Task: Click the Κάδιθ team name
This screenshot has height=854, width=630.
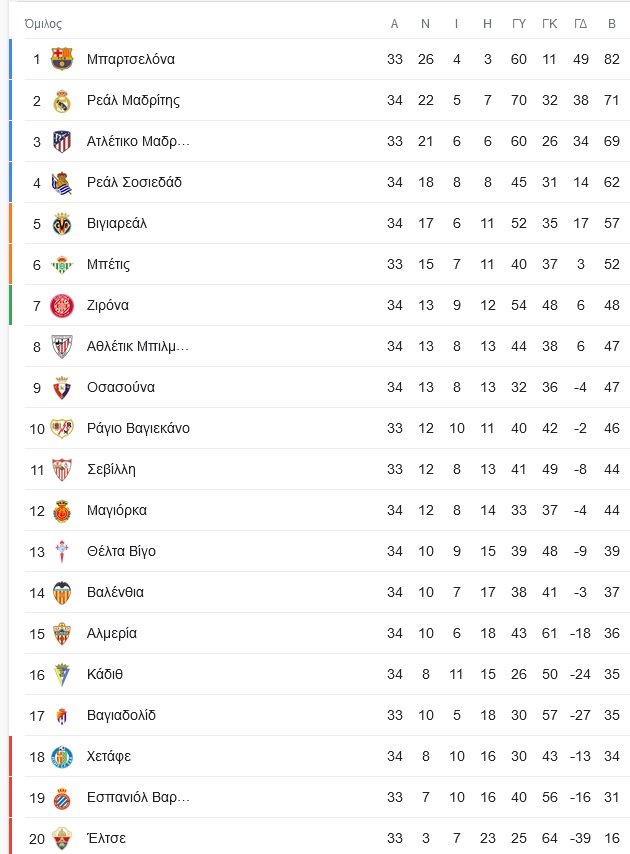Action: (105, 674)
